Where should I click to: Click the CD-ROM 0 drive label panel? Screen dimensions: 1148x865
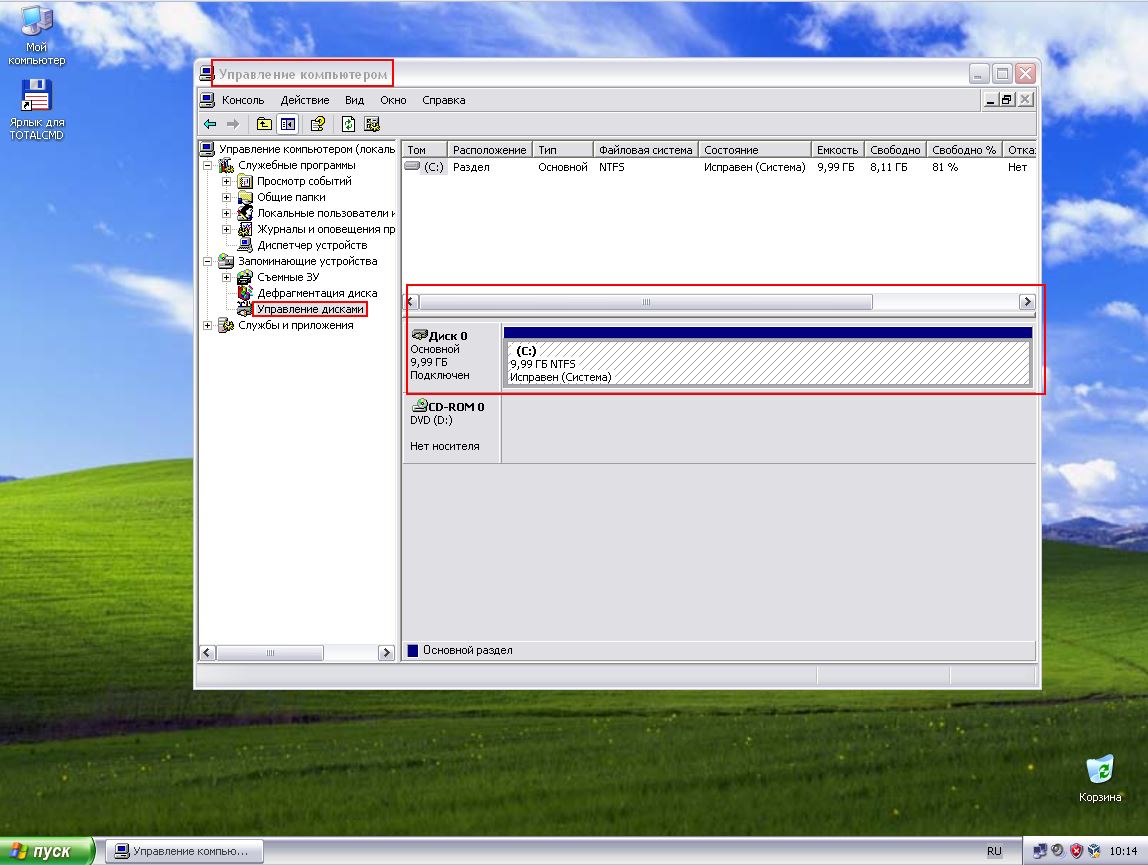[x=451, y=427]
